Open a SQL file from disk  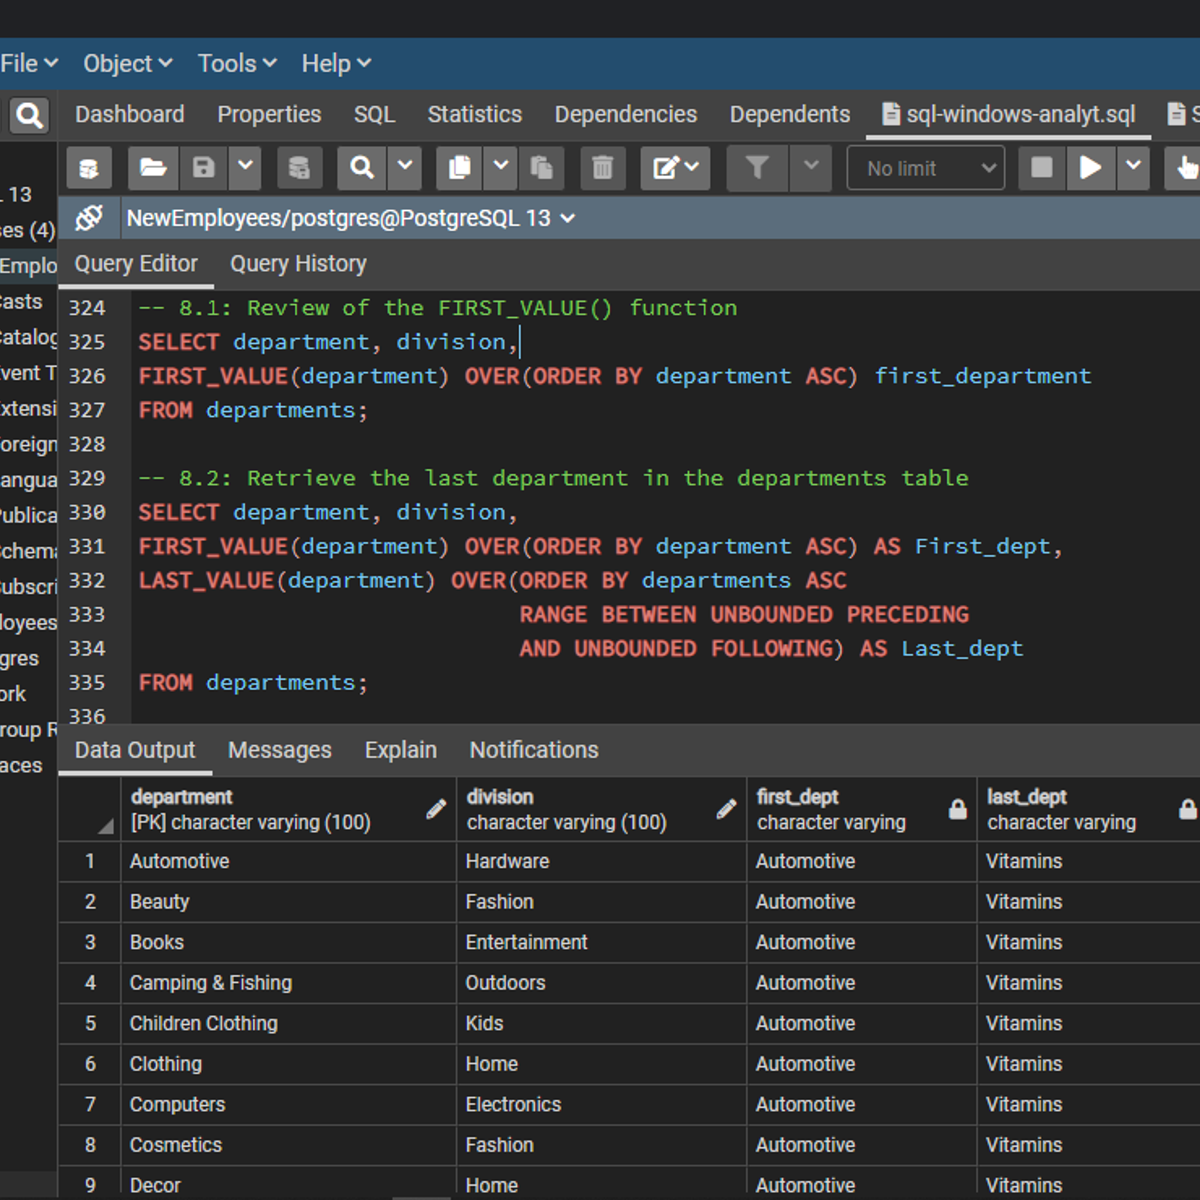click(x=152, y=168)
